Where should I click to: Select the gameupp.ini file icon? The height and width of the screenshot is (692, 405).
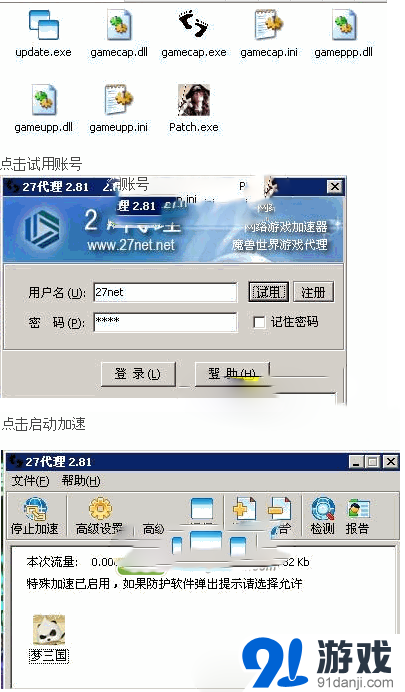(118, 100)
